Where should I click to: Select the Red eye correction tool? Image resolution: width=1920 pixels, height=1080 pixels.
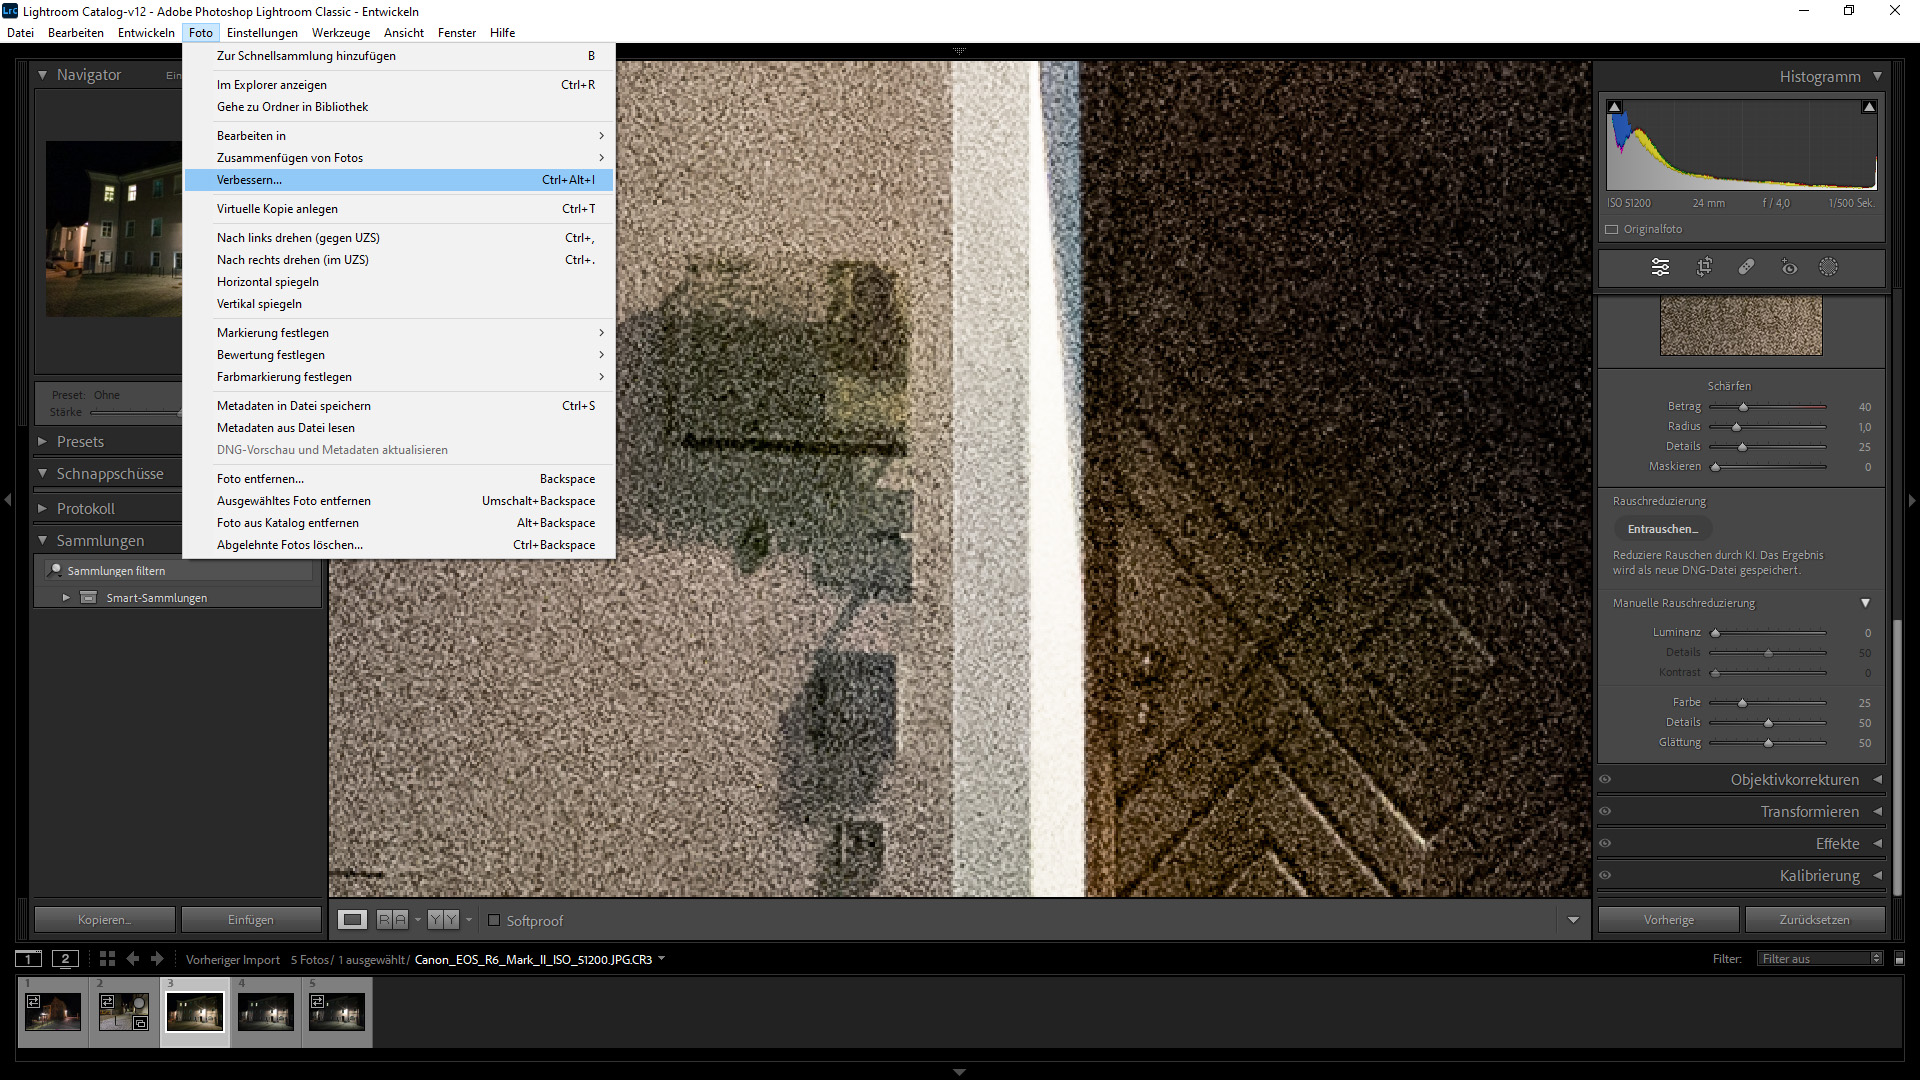point(1789,267)
